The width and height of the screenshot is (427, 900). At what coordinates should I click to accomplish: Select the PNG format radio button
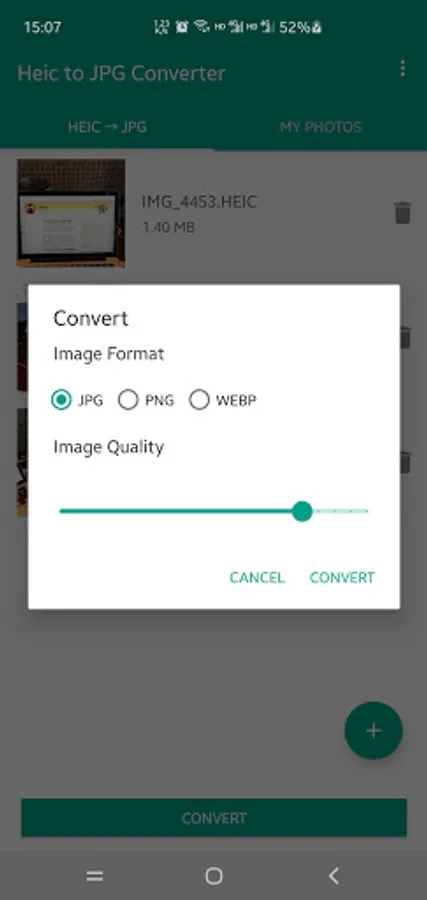click(128, 400)
